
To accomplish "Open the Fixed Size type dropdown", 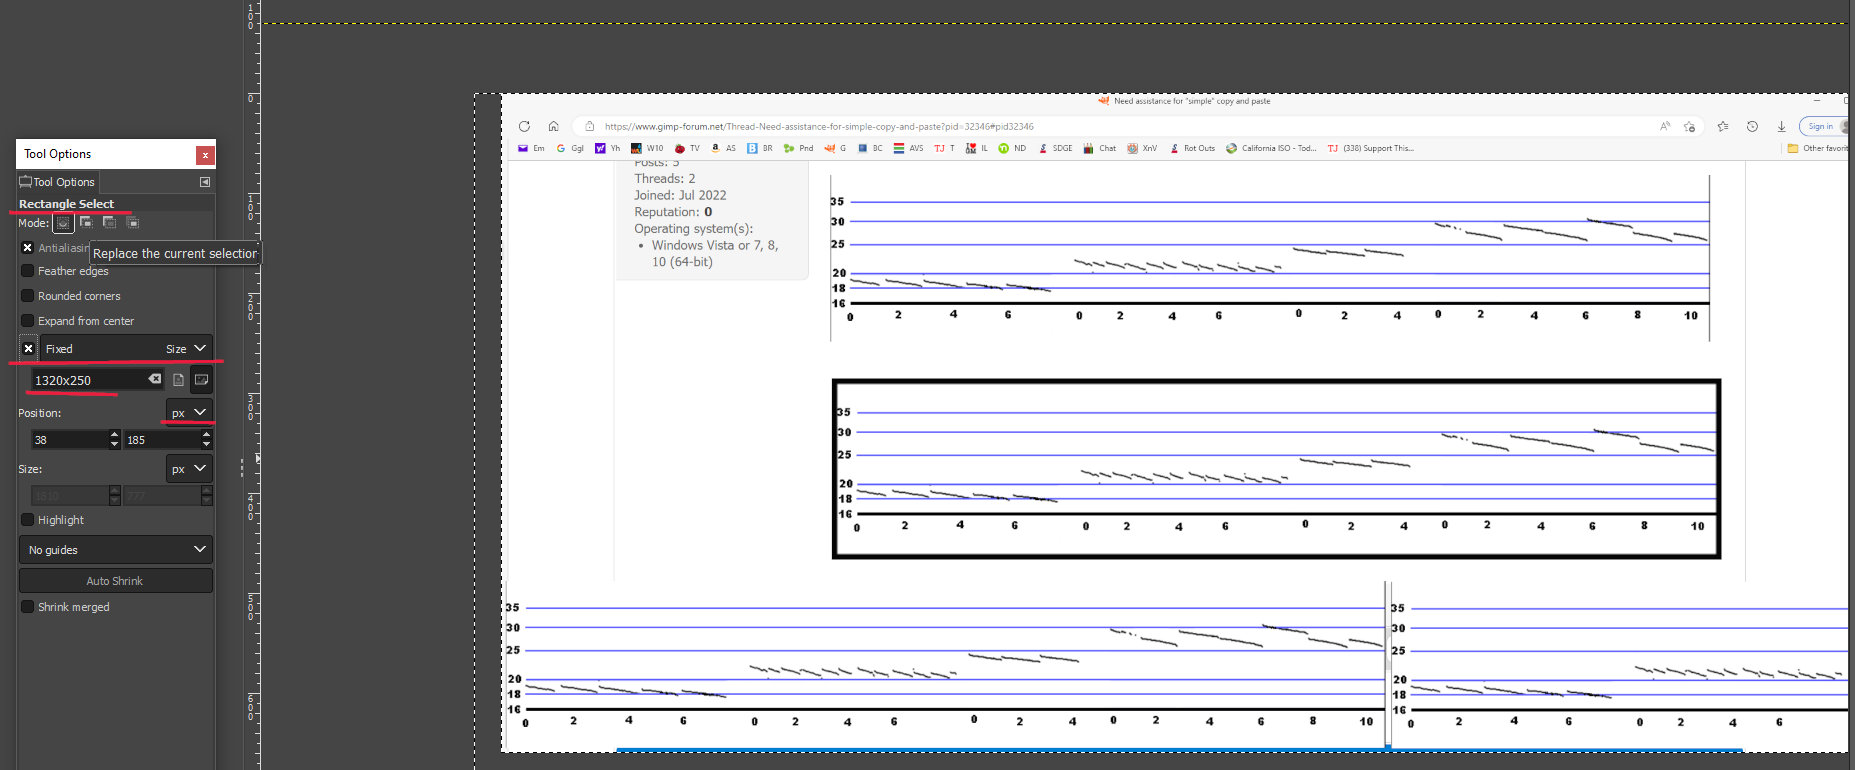I will [187, 349].
